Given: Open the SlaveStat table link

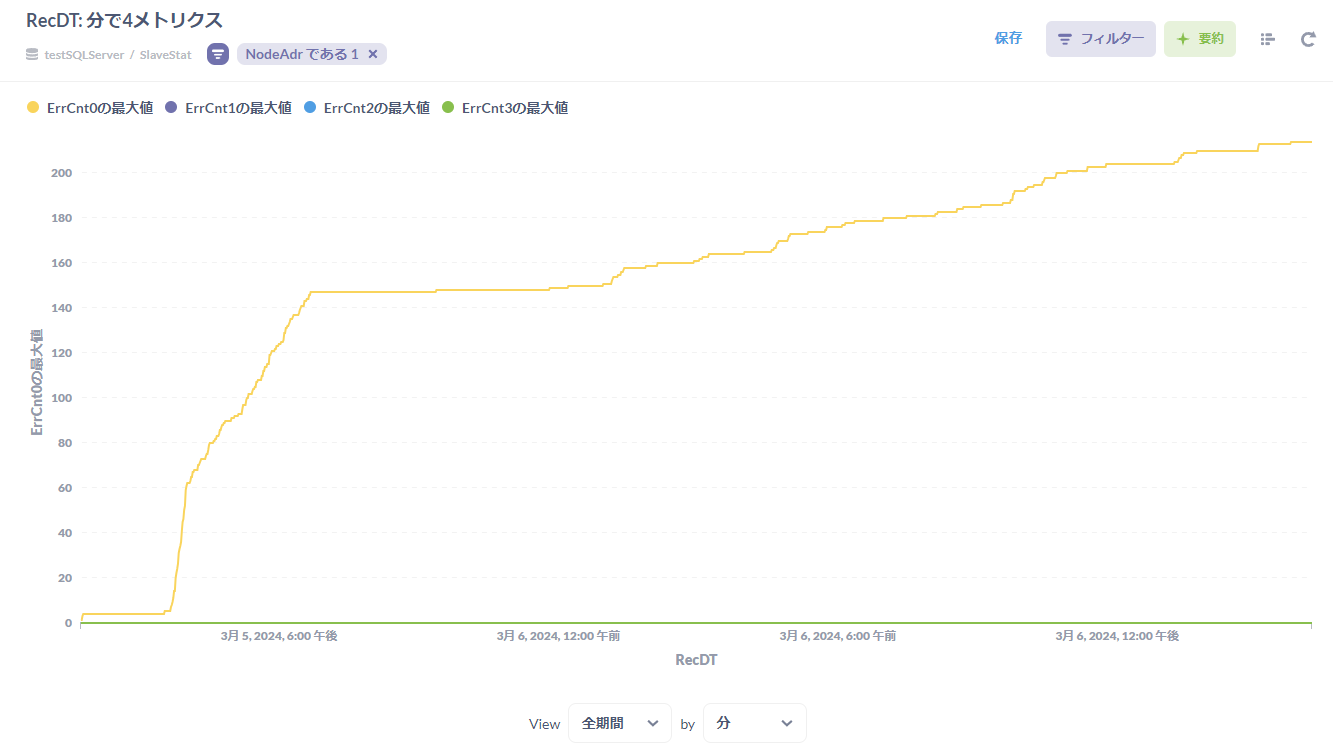Looking at the screenshot, I should [165, 55].
